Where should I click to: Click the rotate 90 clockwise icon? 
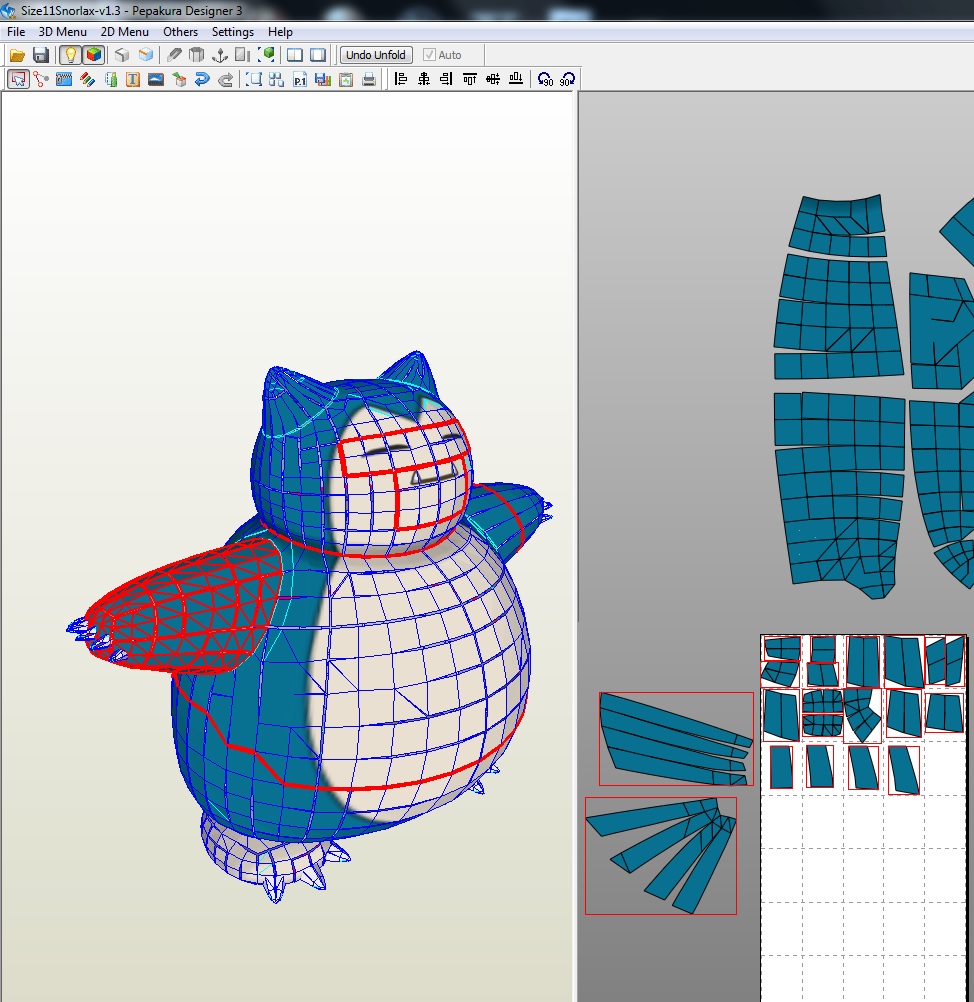point(568,79)
